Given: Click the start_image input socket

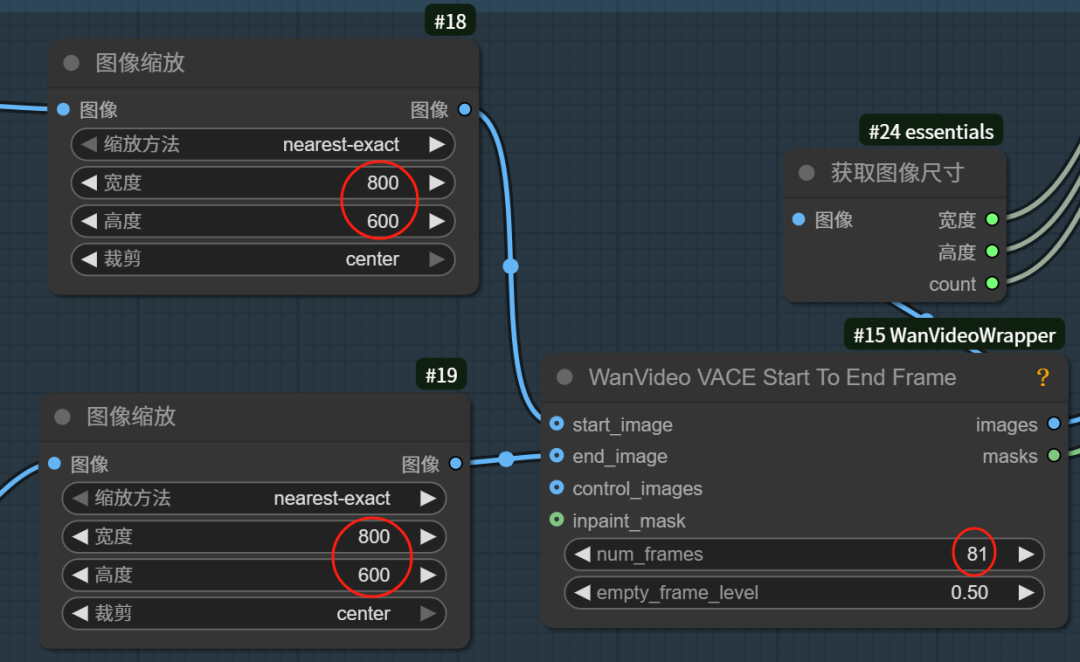Looking at the screenshot, I should (557, 424).
